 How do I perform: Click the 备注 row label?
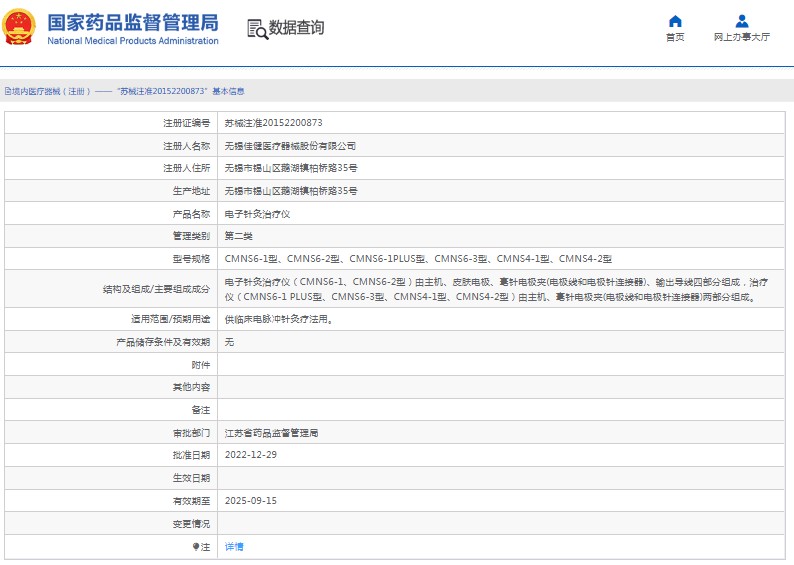pyautogui.click(x=201, y=410)
